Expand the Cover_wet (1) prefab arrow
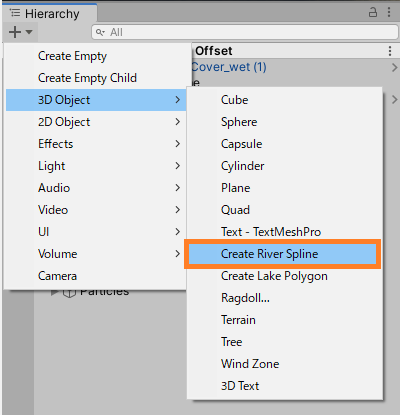400x415 pixels. [x=395, y=67]
